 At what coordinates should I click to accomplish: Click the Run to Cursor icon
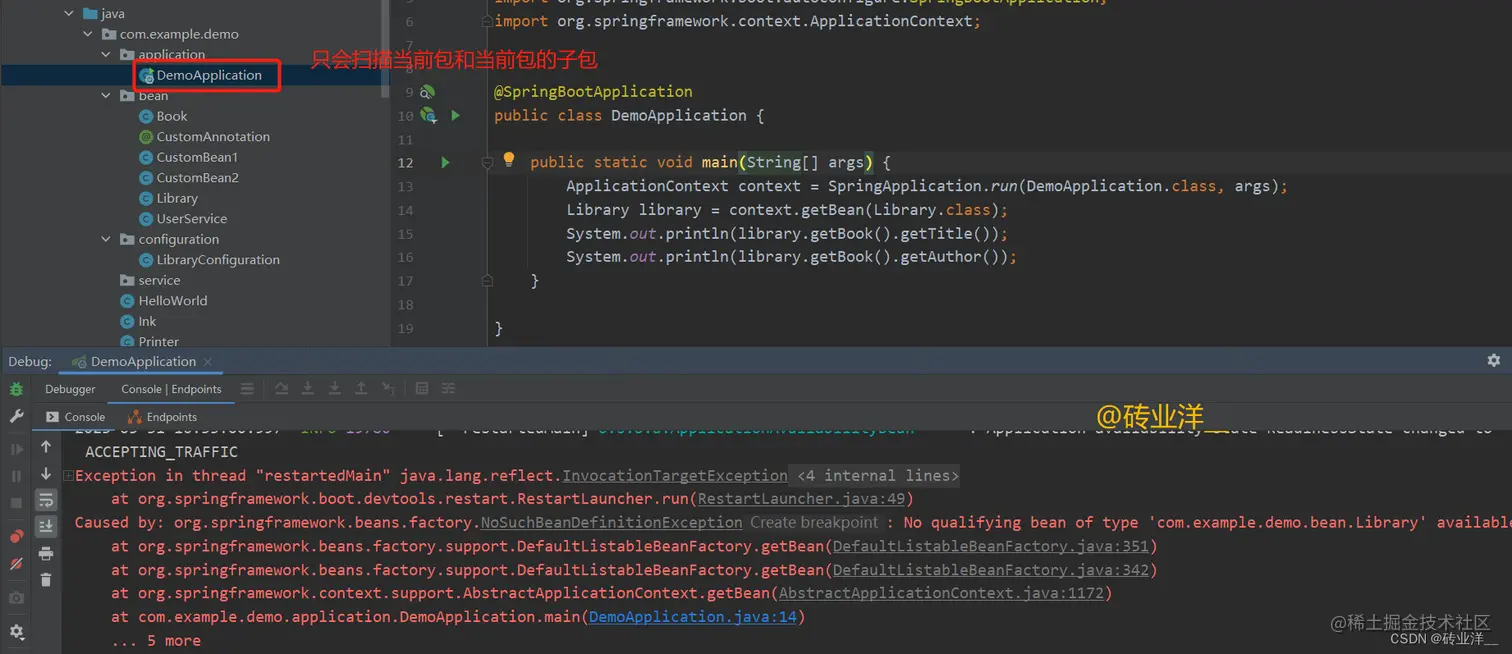[x=388, y=389]
